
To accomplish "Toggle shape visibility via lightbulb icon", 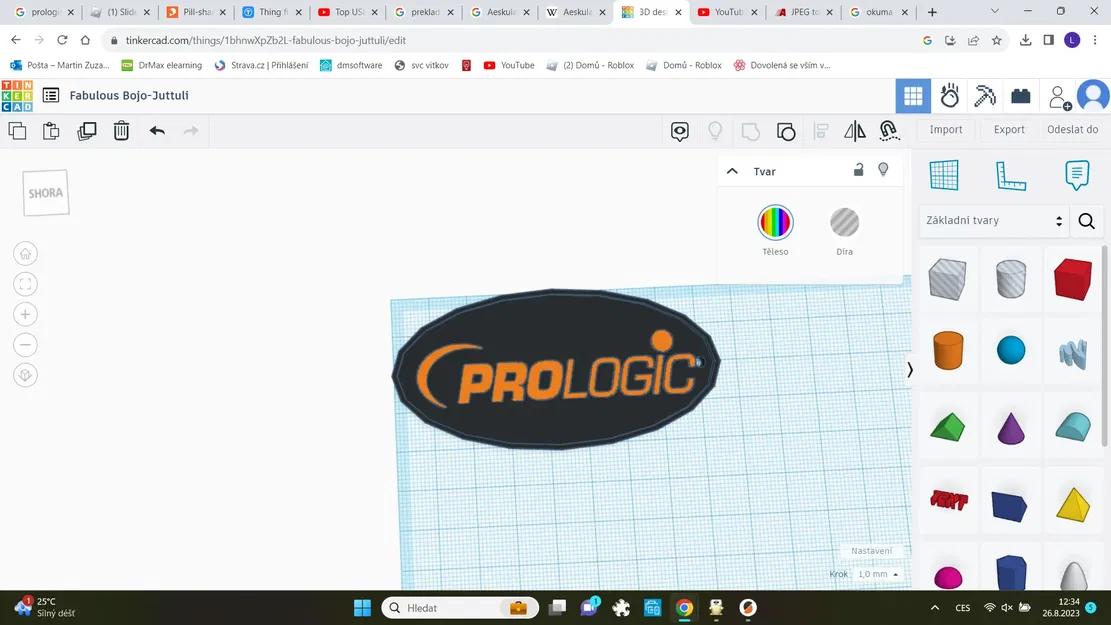I will pos(883,170).
